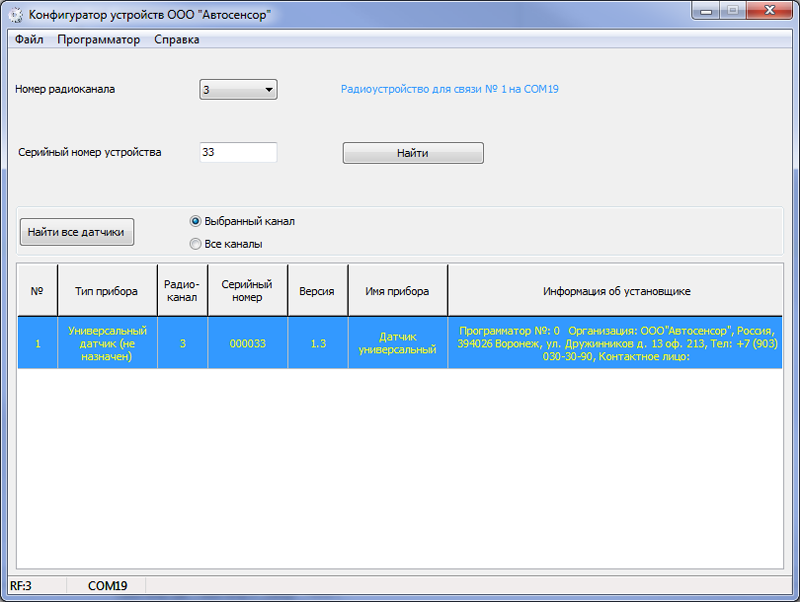Open the Файл menu
Screen dimensions: 800x602
point(29,40)
